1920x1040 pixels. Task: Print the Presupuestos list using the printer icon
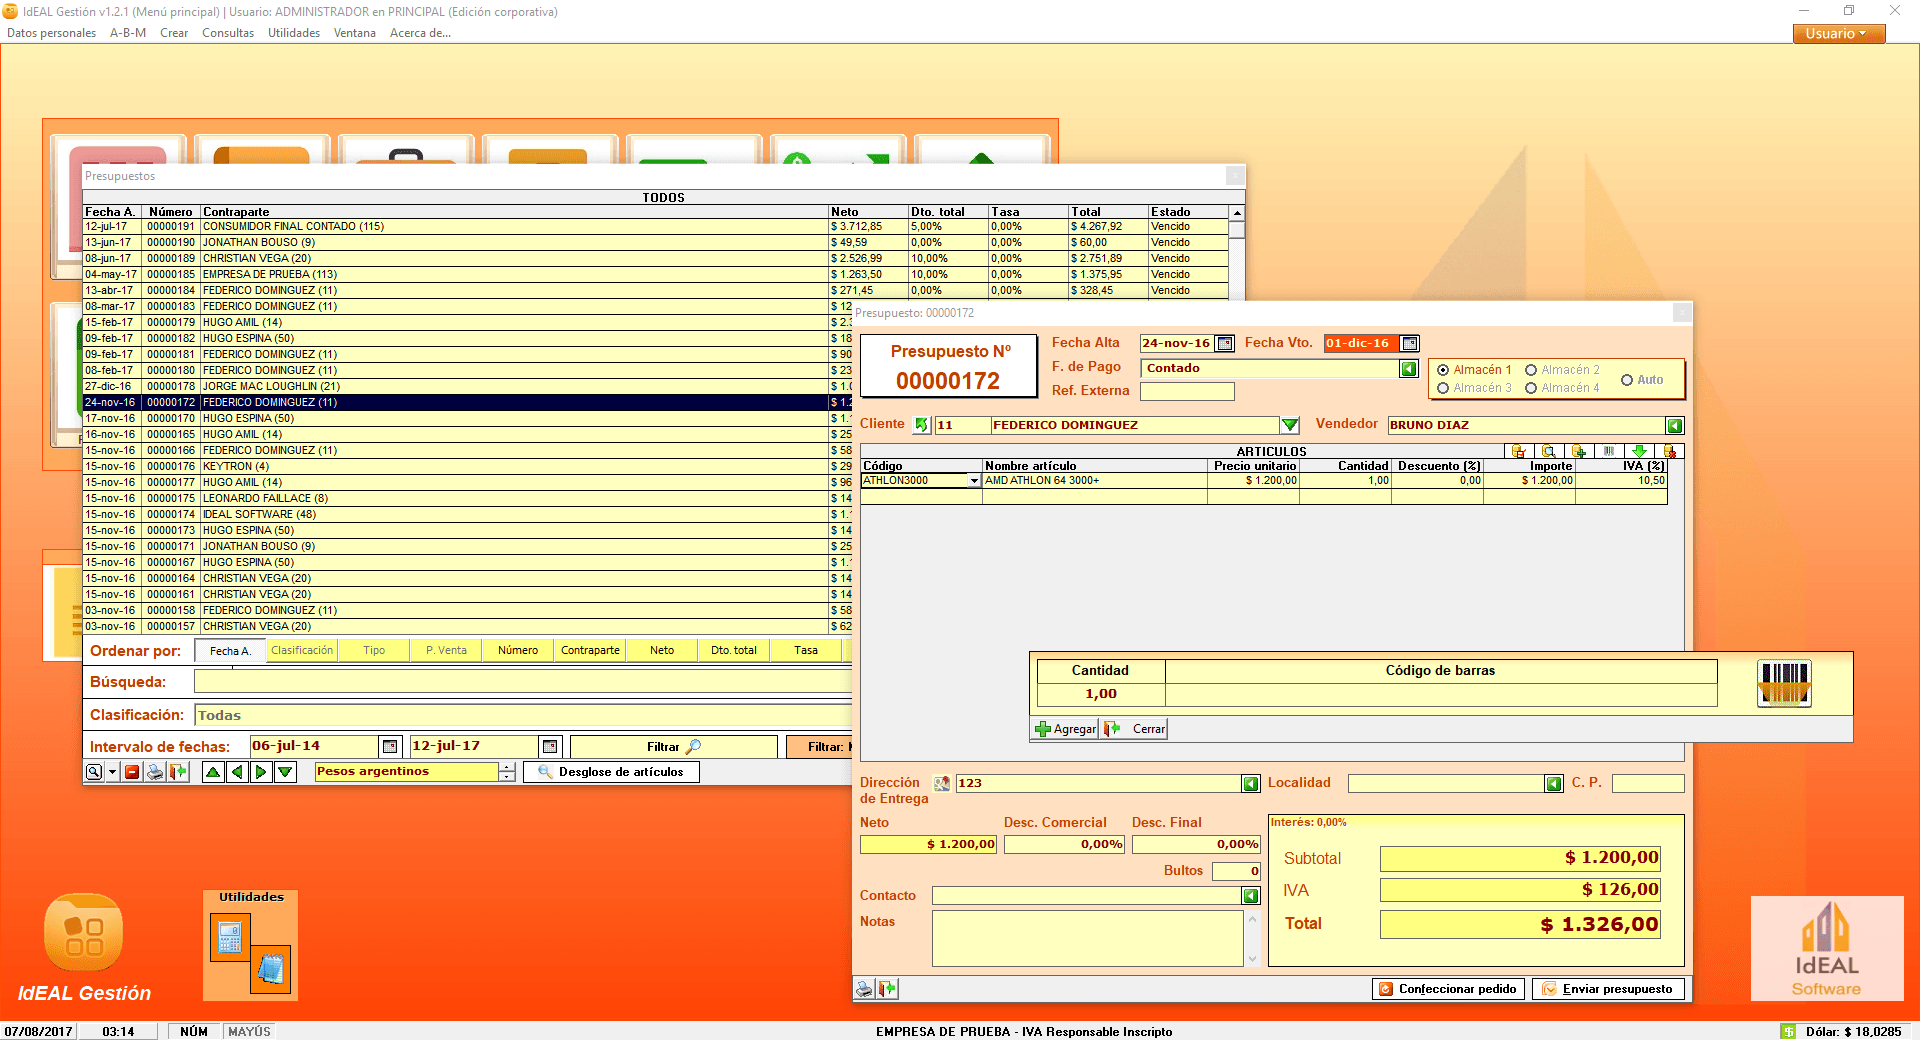(155, 772)
